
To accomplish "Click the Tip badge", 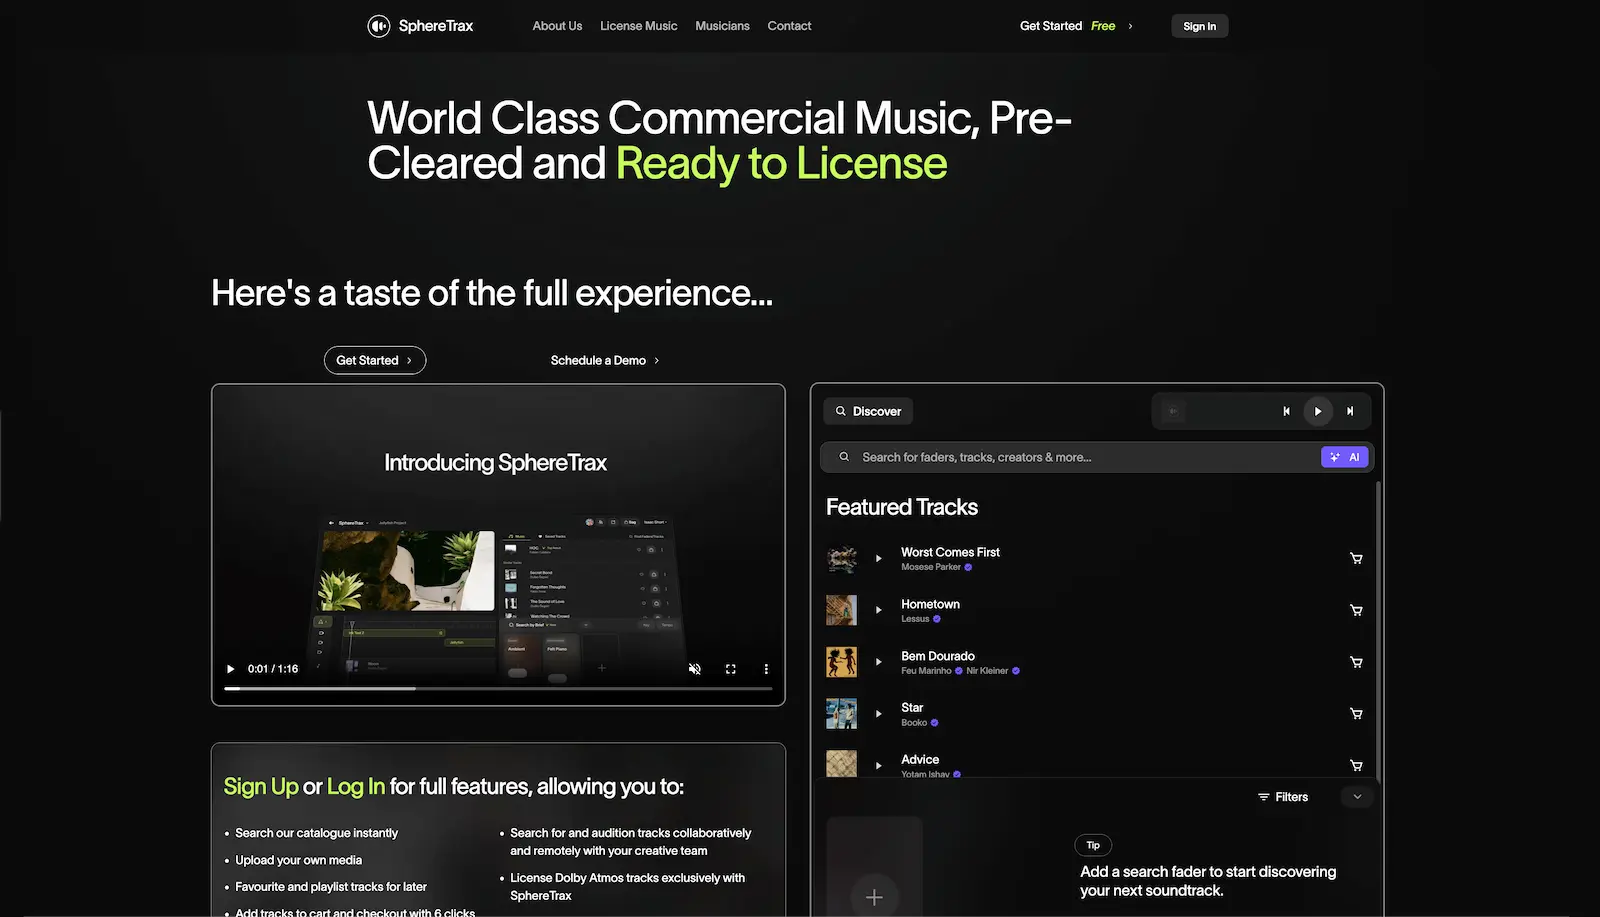I will click(x=1093, y=845).
